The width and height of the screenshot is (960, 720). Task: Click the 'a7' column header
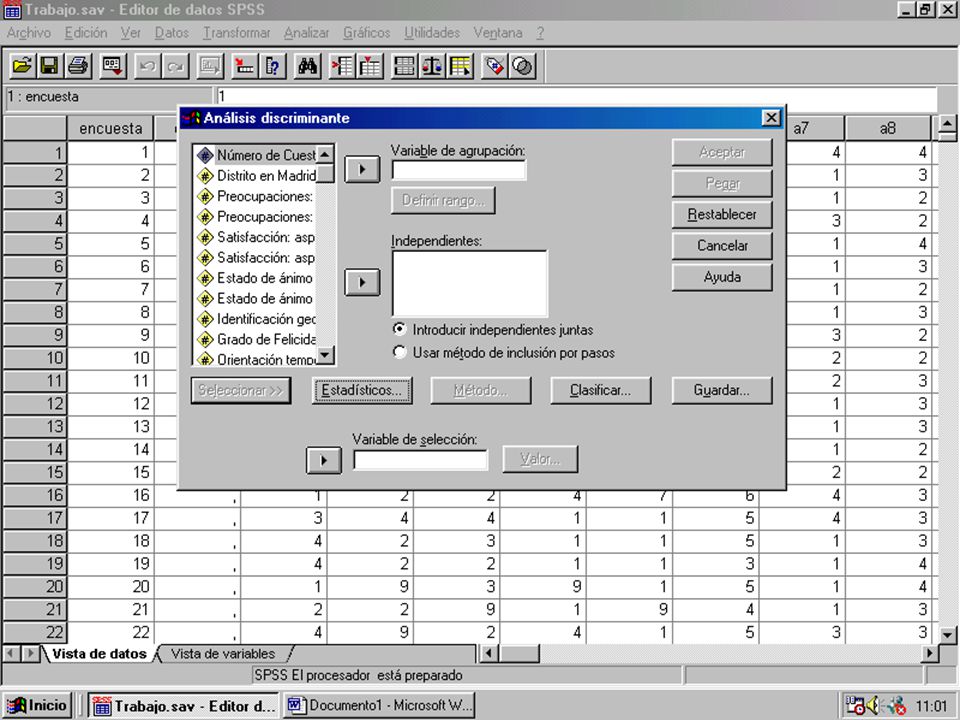814,129
